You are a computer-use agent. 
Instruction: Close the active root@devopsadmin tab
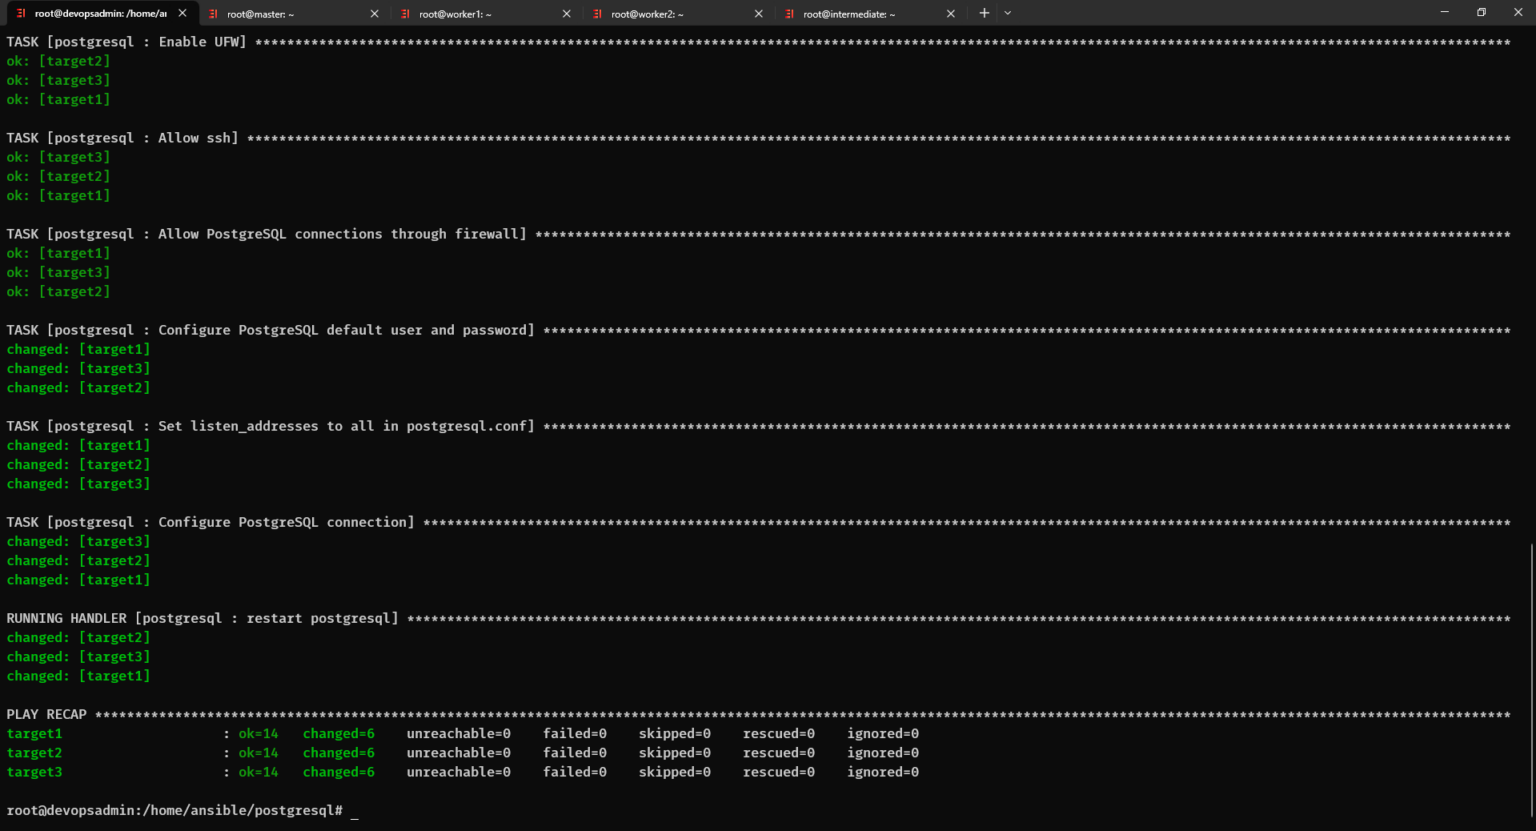point(182,13)
